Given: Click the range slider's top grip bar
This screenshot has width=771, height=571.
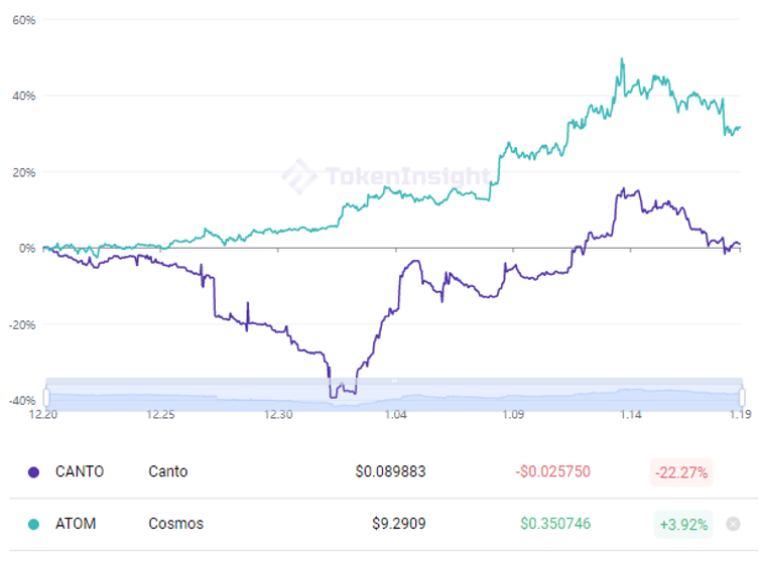Looking at the screenshot, I should 394,381.
